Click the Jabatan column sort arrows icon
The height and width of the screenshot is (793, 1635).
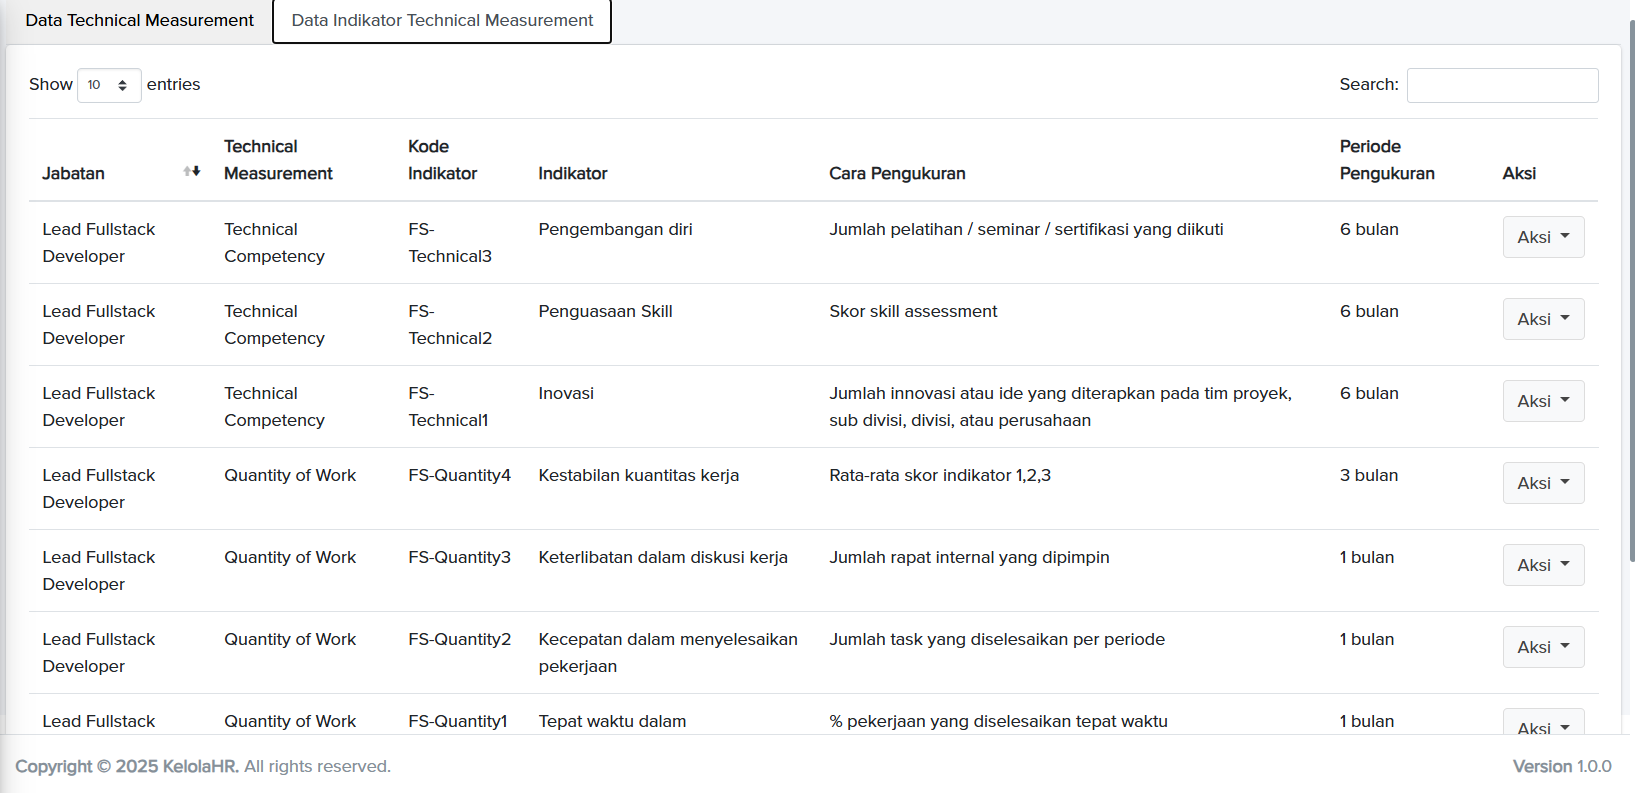[x=192, y=172]
